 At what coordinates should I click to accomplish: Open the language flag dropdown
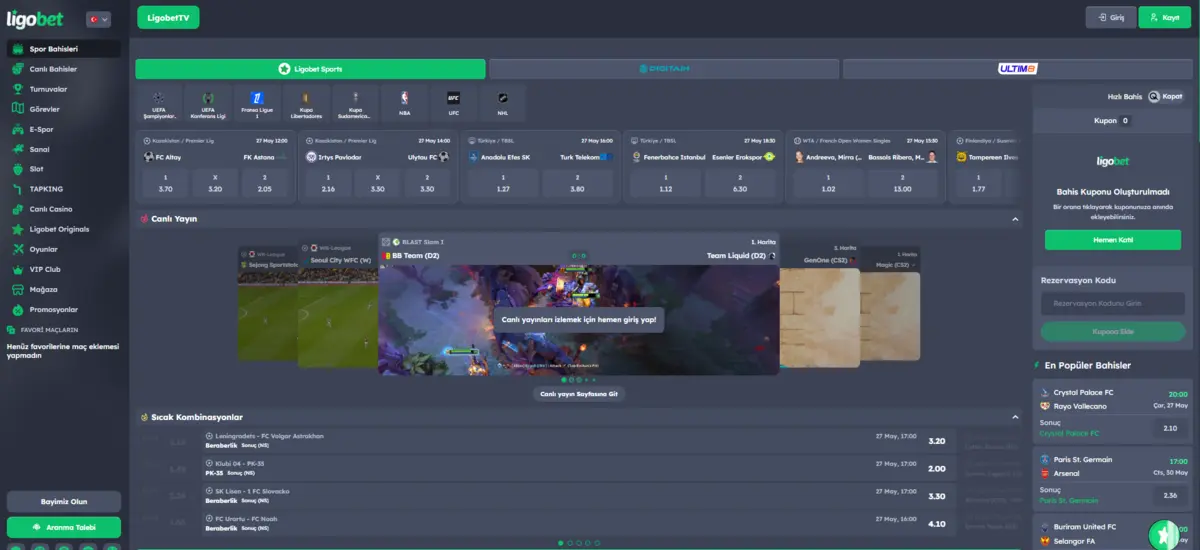[x=98, y=19]
